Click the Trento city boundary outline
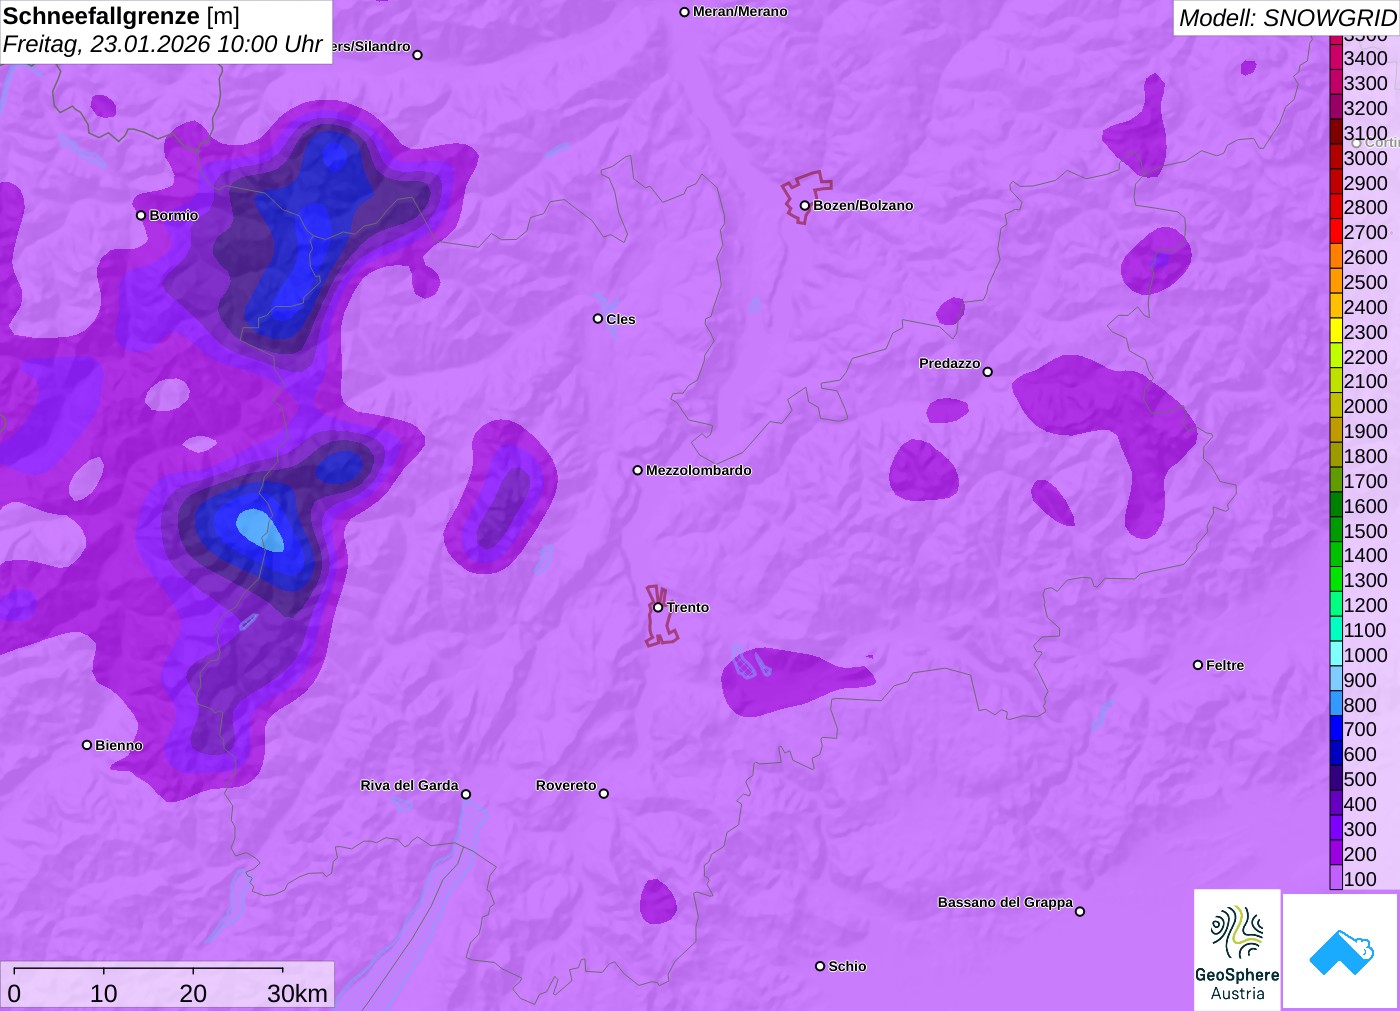This screenshot has width=1400, height=1011. pyautogui.click(x=660, y=616)
